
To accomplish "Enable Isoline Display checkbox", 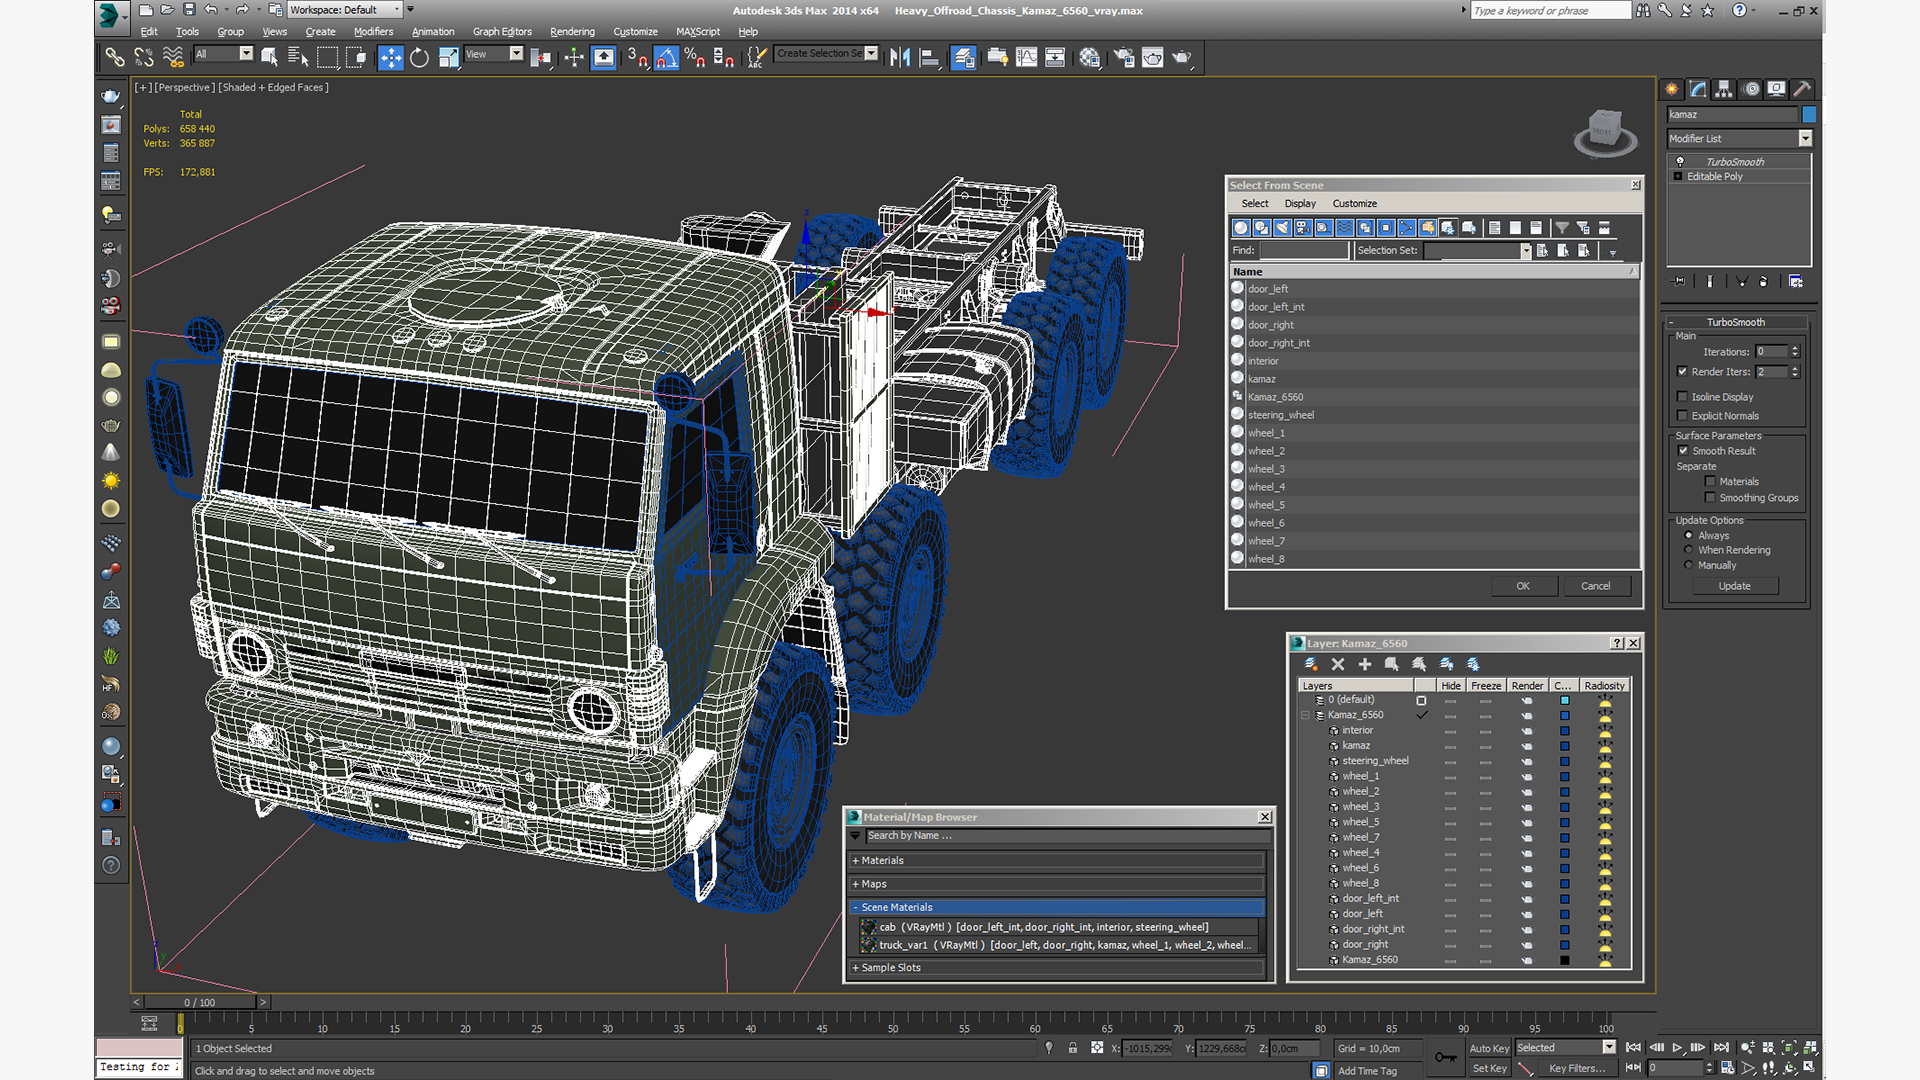I will coord(1682,397).
